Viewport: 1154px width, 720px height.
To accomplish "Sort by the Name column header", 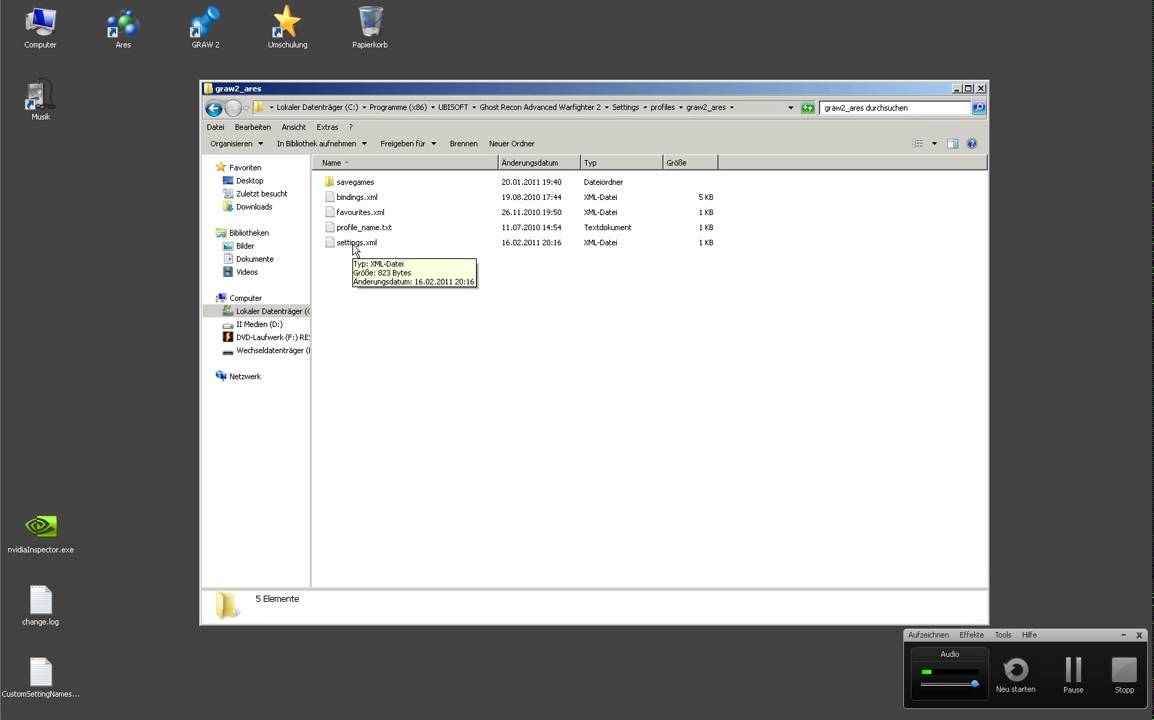I will tap(405, 163).
